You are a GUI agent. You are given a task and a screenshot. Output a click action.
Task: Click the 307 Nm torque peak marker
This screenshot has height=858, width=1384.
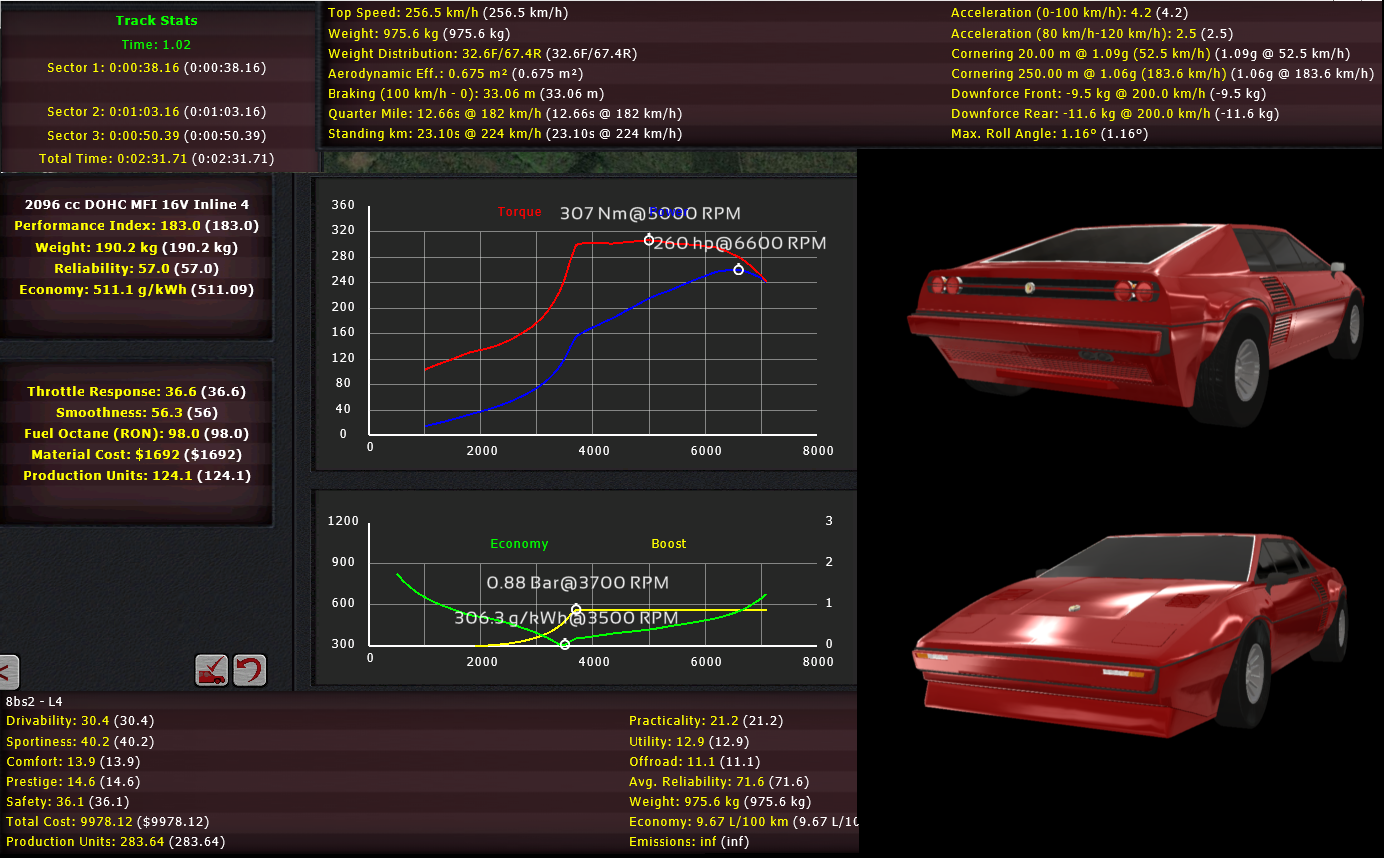pyautogui.click(x=649, y=240)
